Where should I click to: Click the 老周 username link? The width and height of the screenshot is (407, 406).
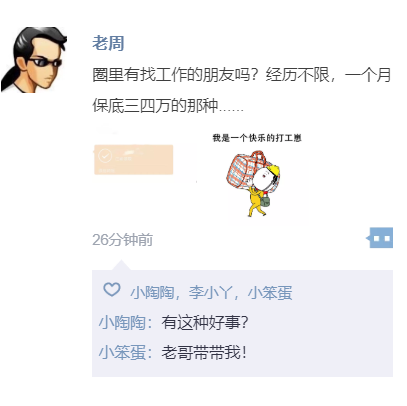(108, 43)
